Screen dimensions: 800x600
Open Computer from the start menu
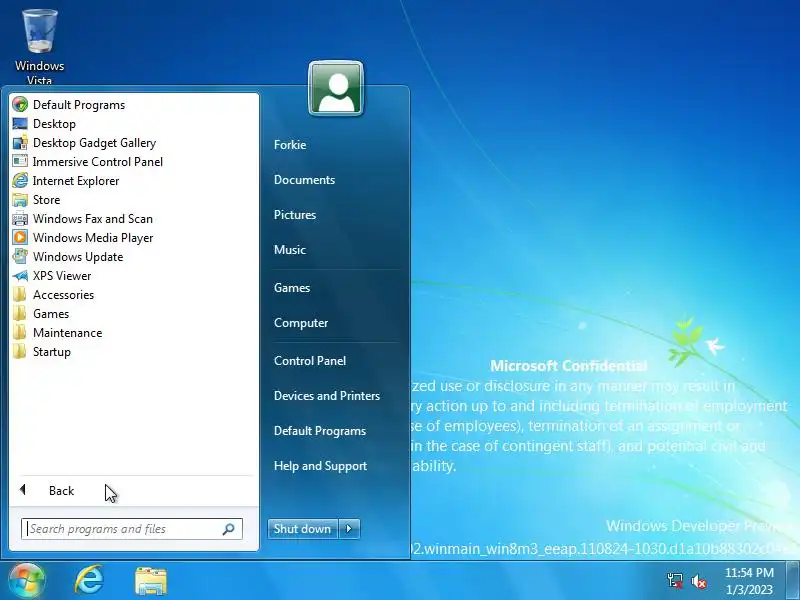click(301, 323)
